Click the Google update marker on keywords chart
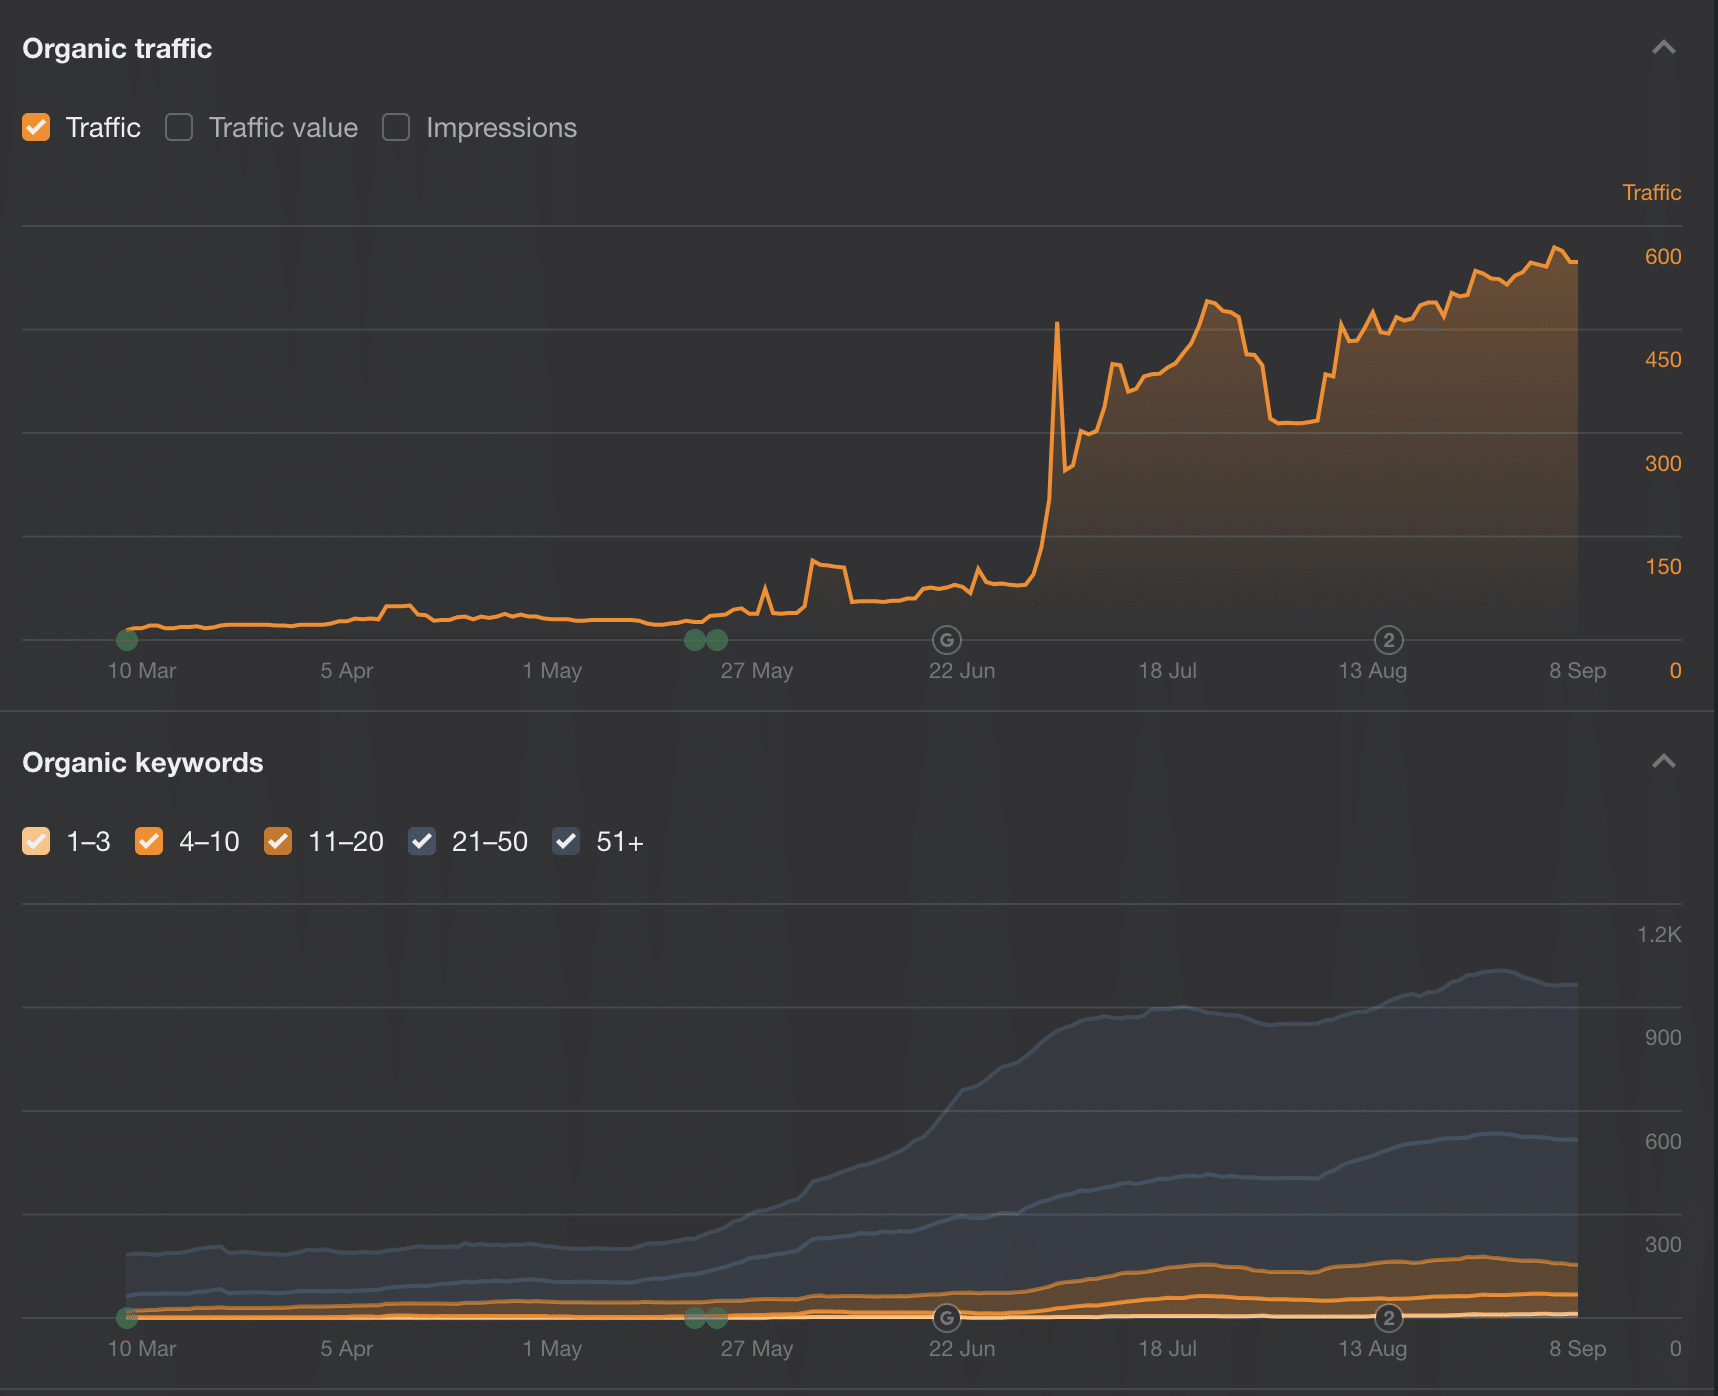 click(946, 1318)
